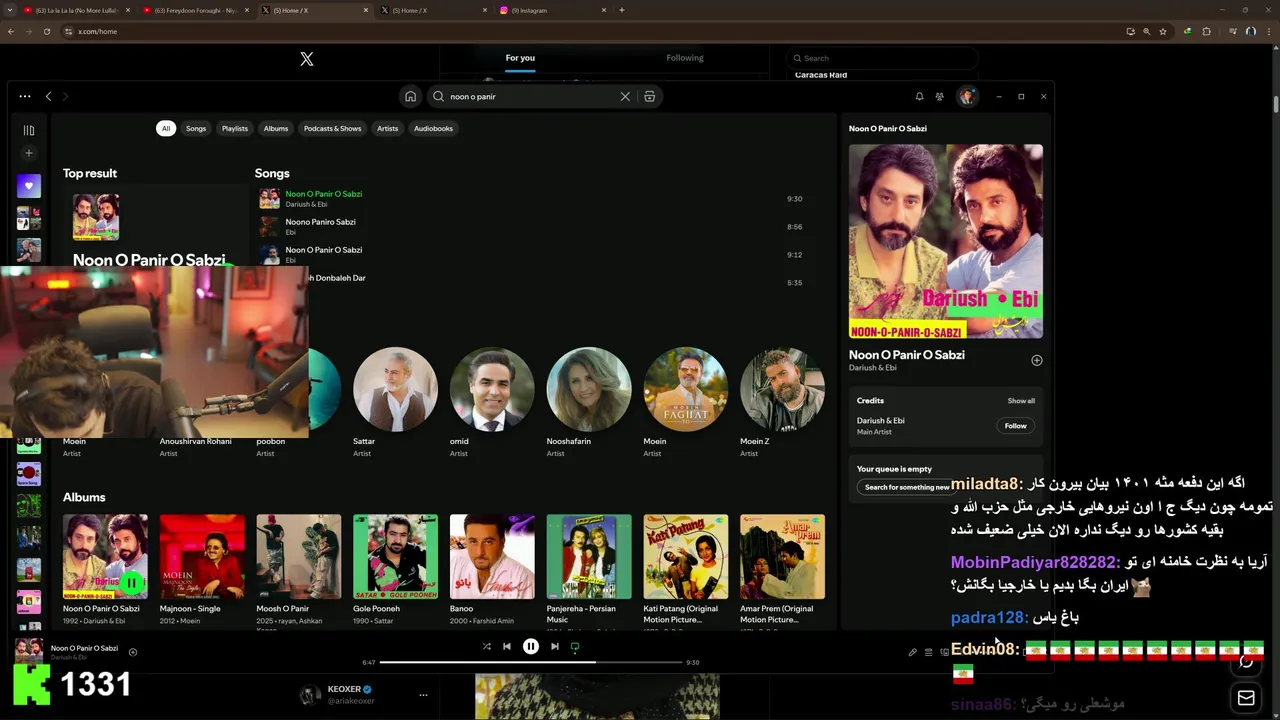Screen dimensions: 1280x720
Task: Click the X logo in the browser page
Action: [307, 59]
